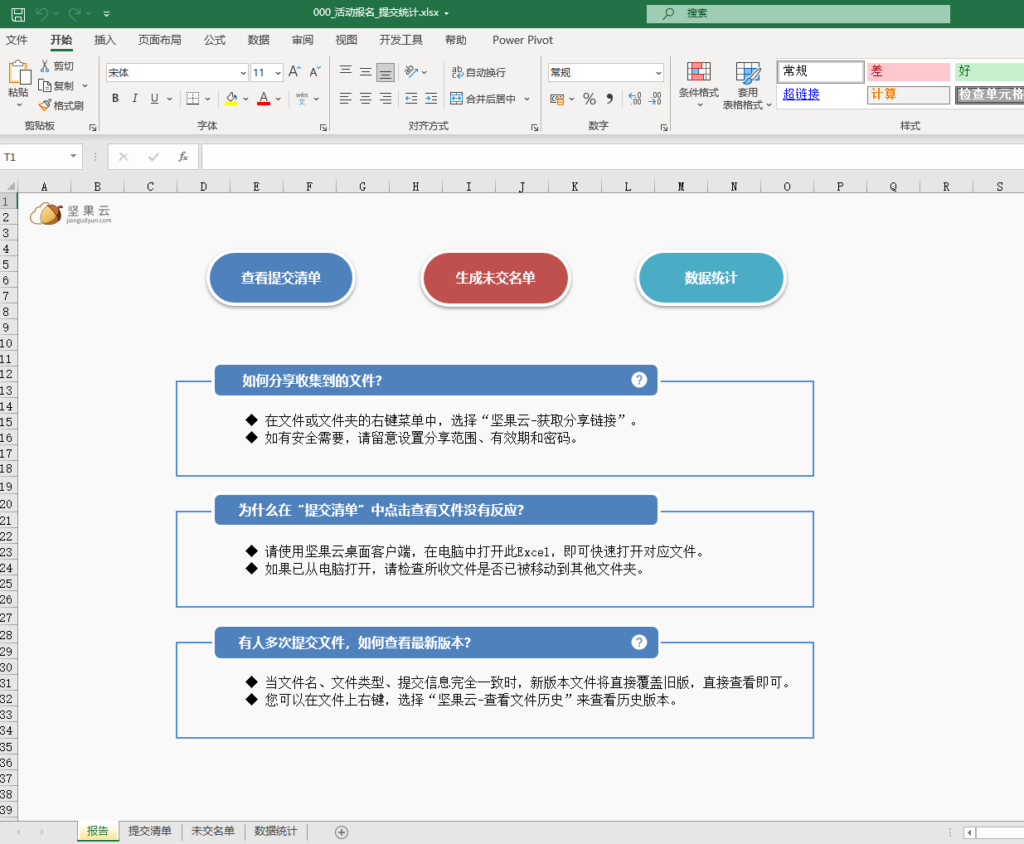Switch to 公式 ribbon tab
This screenshot has height=844, width=1024.
(214, 40)
